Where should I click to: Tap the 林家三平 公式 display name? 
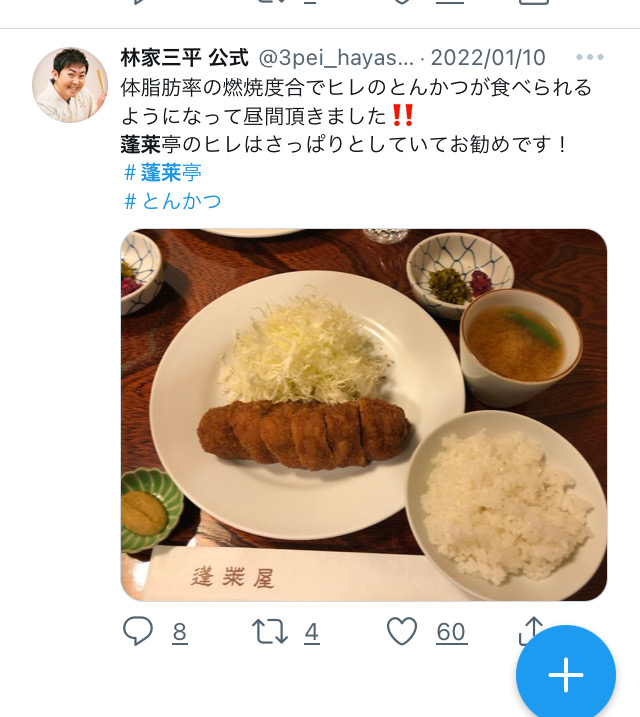(x=185, y=58)
